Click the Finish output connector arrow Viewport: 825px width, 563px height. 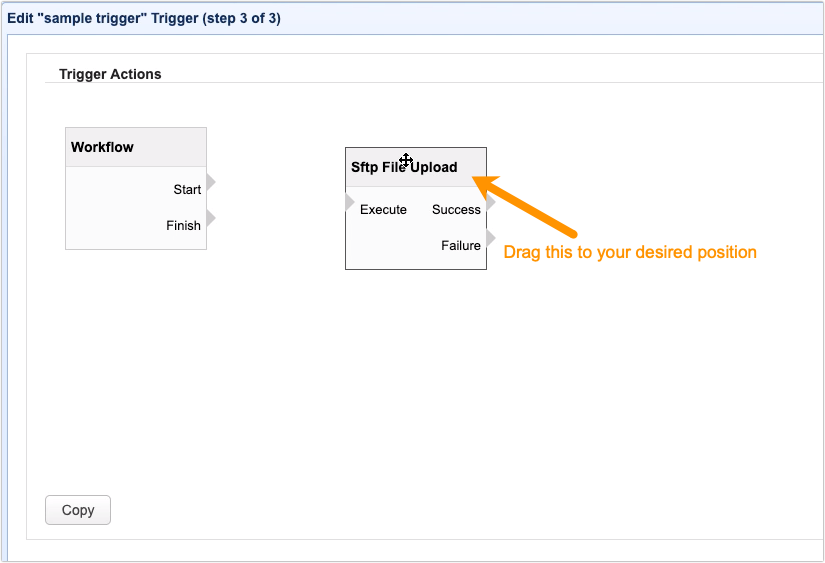[x=211, y=218]
